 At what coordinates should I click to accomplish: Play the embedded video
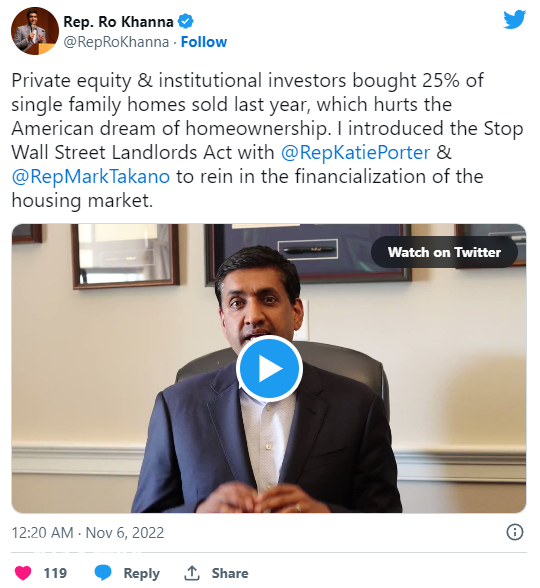[269, 368]
